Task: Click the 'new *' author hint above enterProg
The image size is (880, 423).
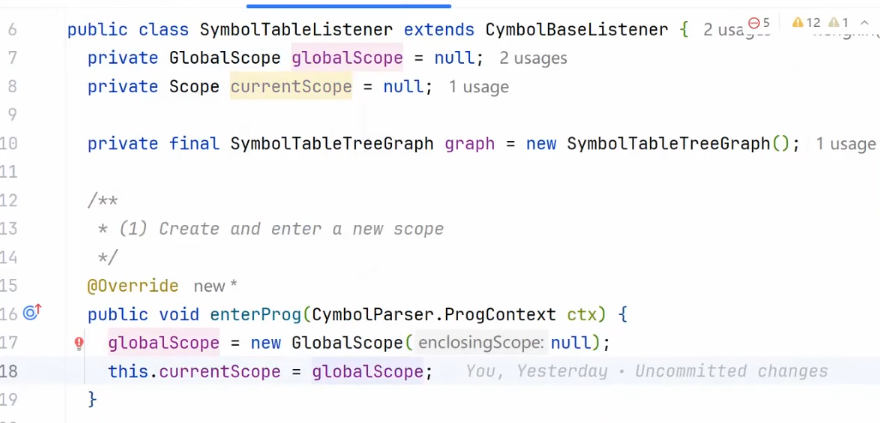Action: (215, 286)
